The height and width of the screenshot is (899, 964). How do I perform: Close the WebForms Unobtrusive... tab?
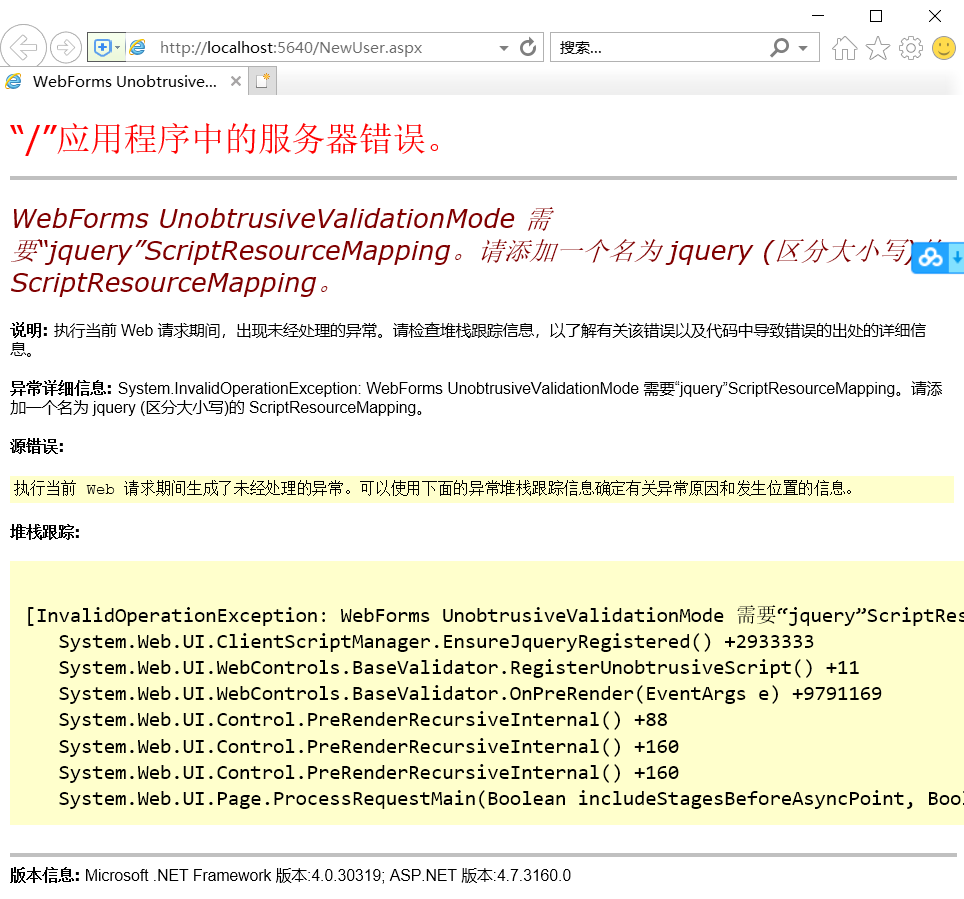pos(235,81)
